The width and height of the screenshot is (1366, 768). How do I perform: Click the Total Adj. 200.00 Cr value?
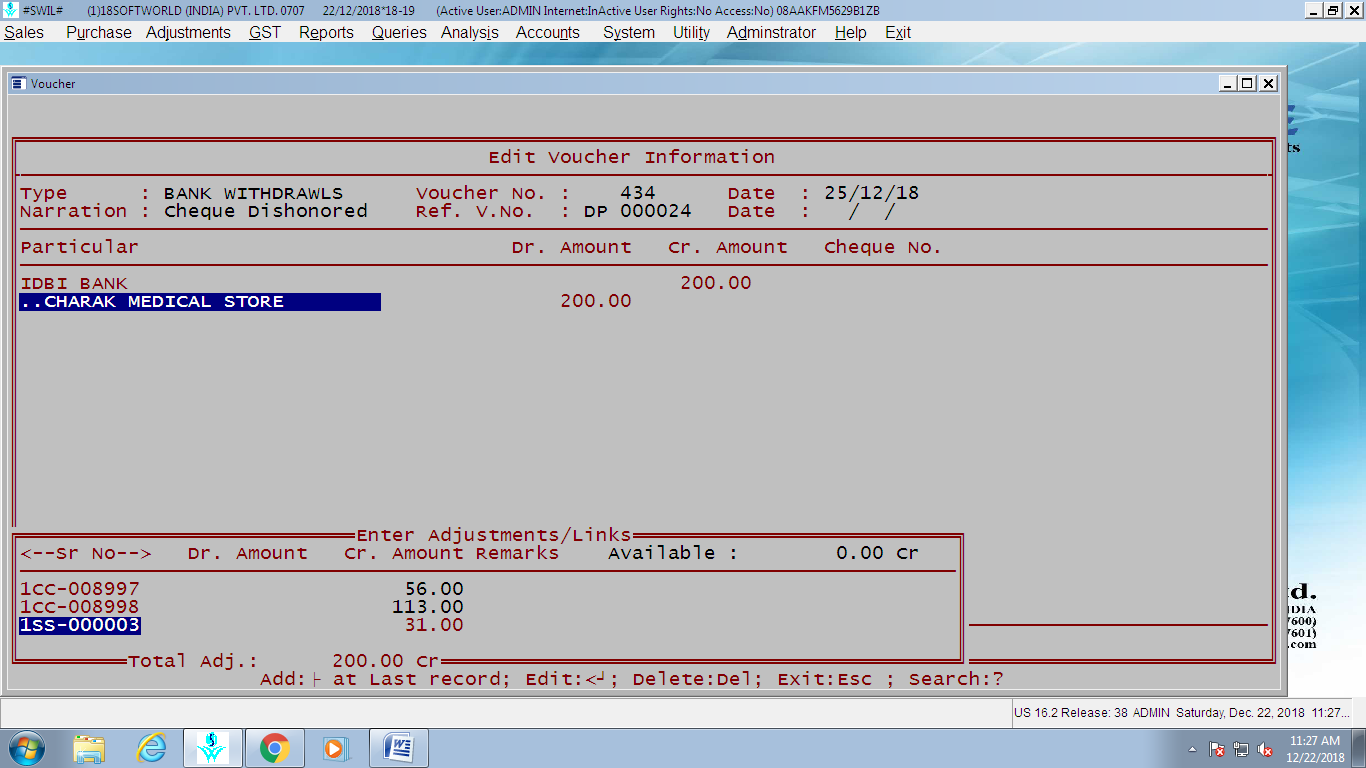pos(386,661)
